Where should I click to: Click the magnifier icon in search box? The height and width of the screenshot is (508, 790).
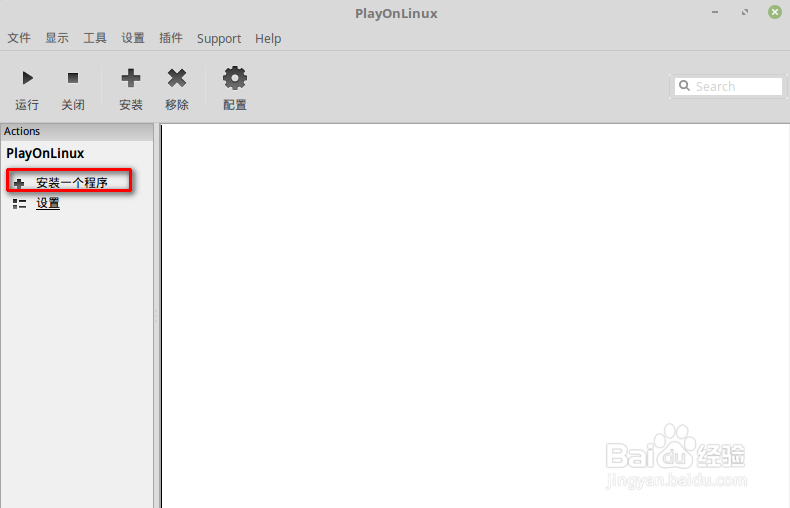pyautogui.click(x=684, y=86)
